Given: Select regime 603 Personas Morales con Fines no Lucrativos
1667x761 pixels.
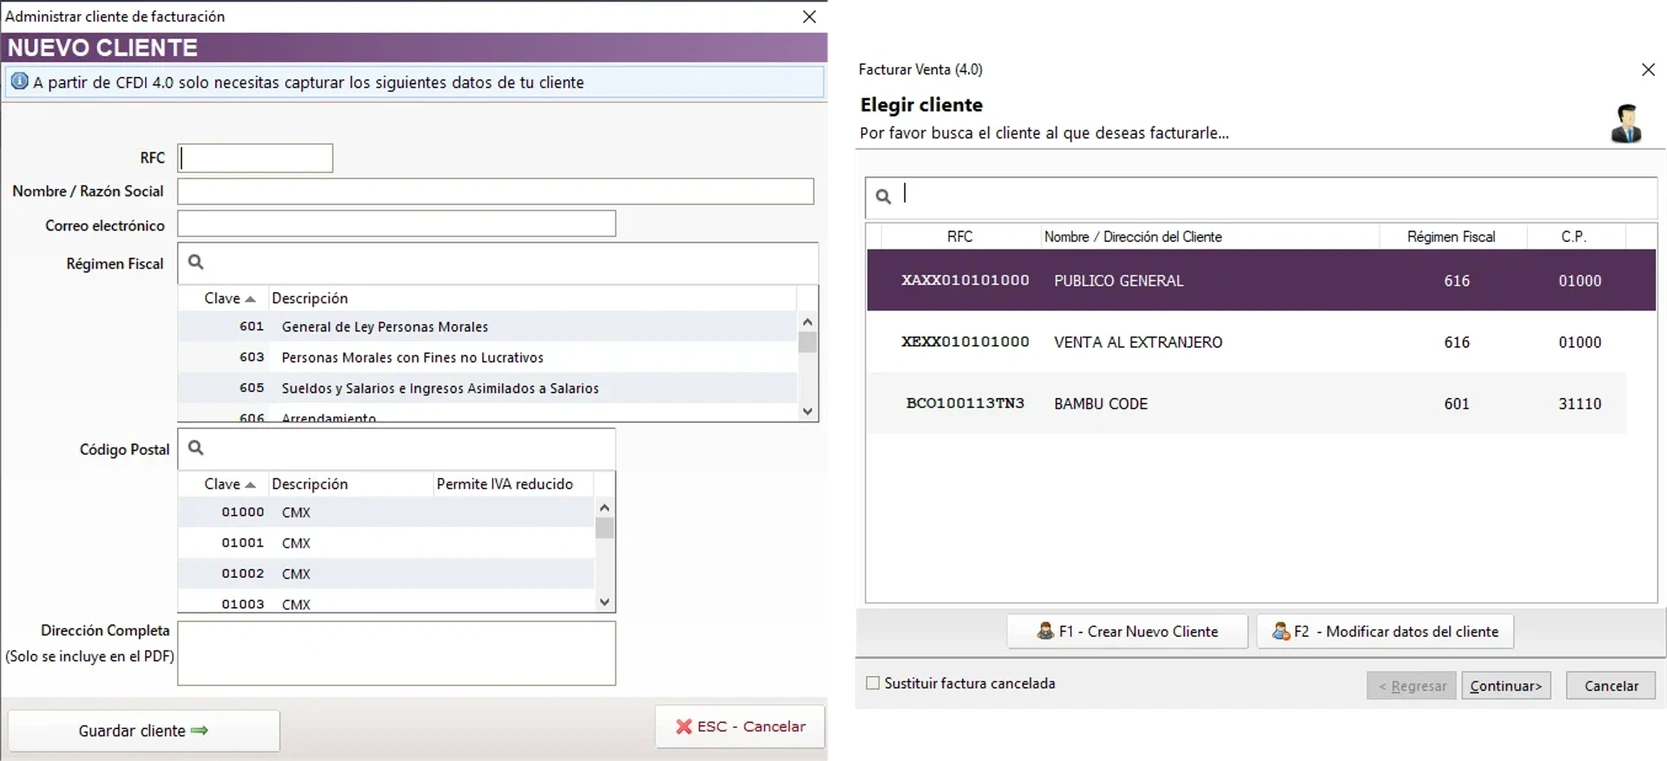Looking at the screenshot, I should [x=488, y=357].
